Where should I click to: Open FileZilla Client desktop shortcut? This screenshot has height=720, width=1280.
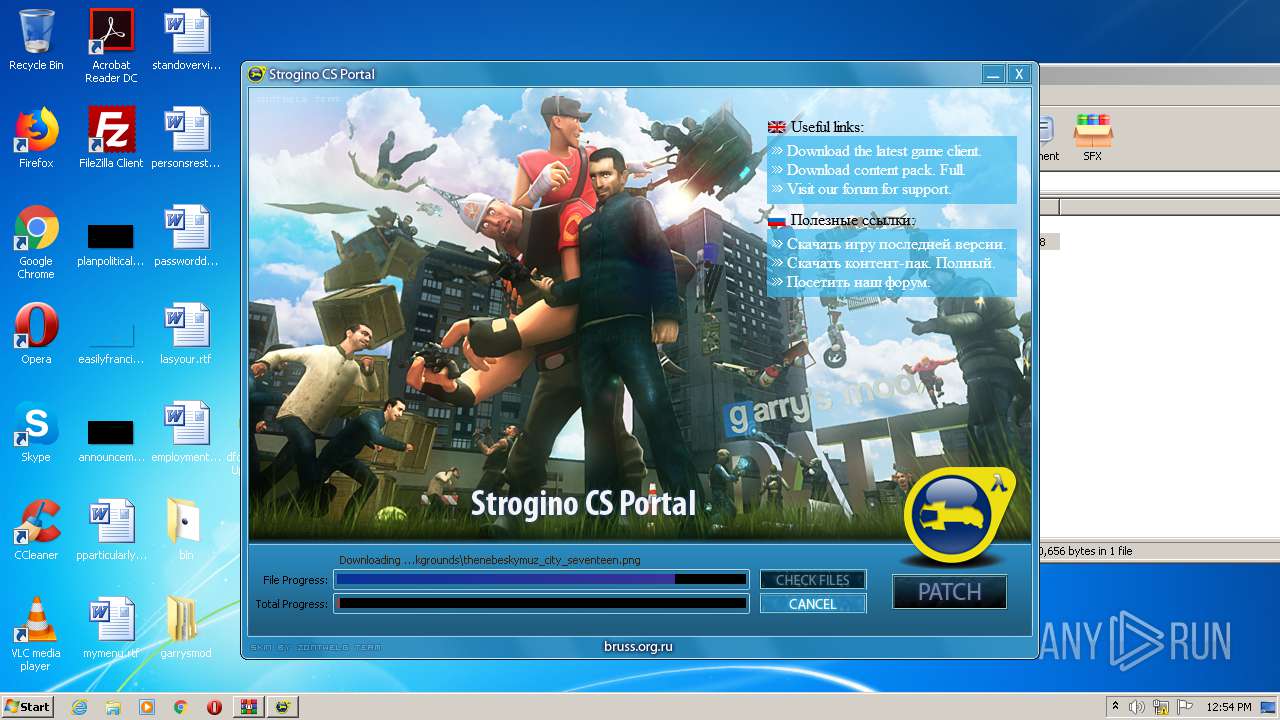tap(111, 138)
